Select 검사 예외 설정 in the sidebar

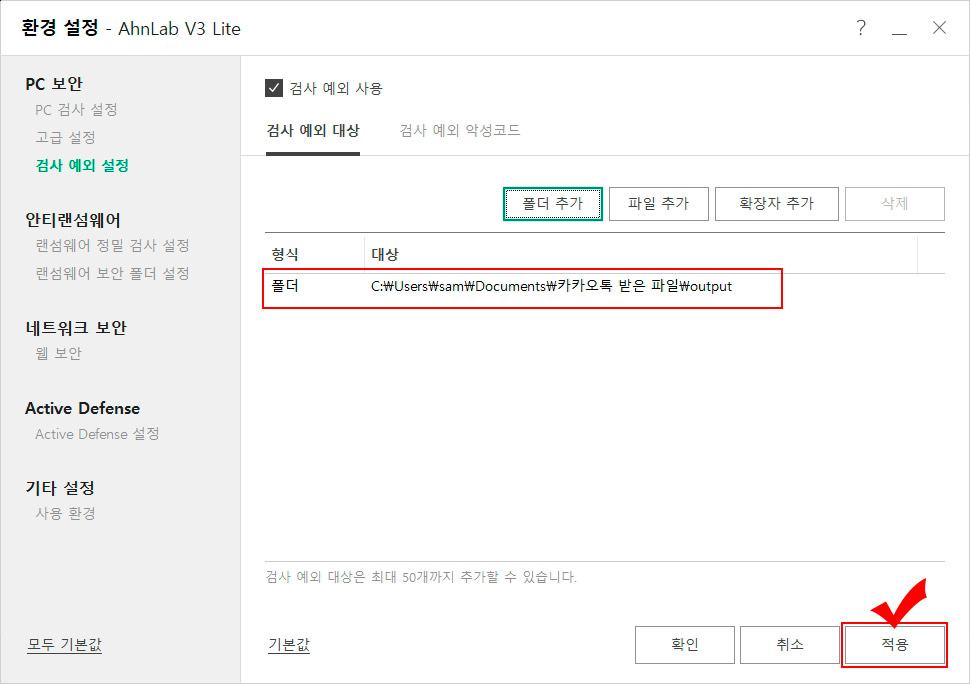(82, 166)
